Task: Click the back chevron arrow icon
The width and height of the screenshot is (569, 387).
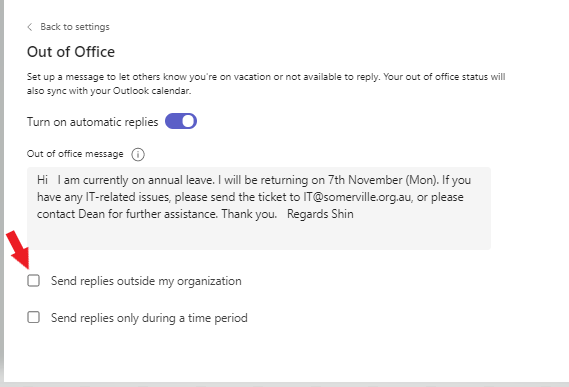Action: point(30,27)
